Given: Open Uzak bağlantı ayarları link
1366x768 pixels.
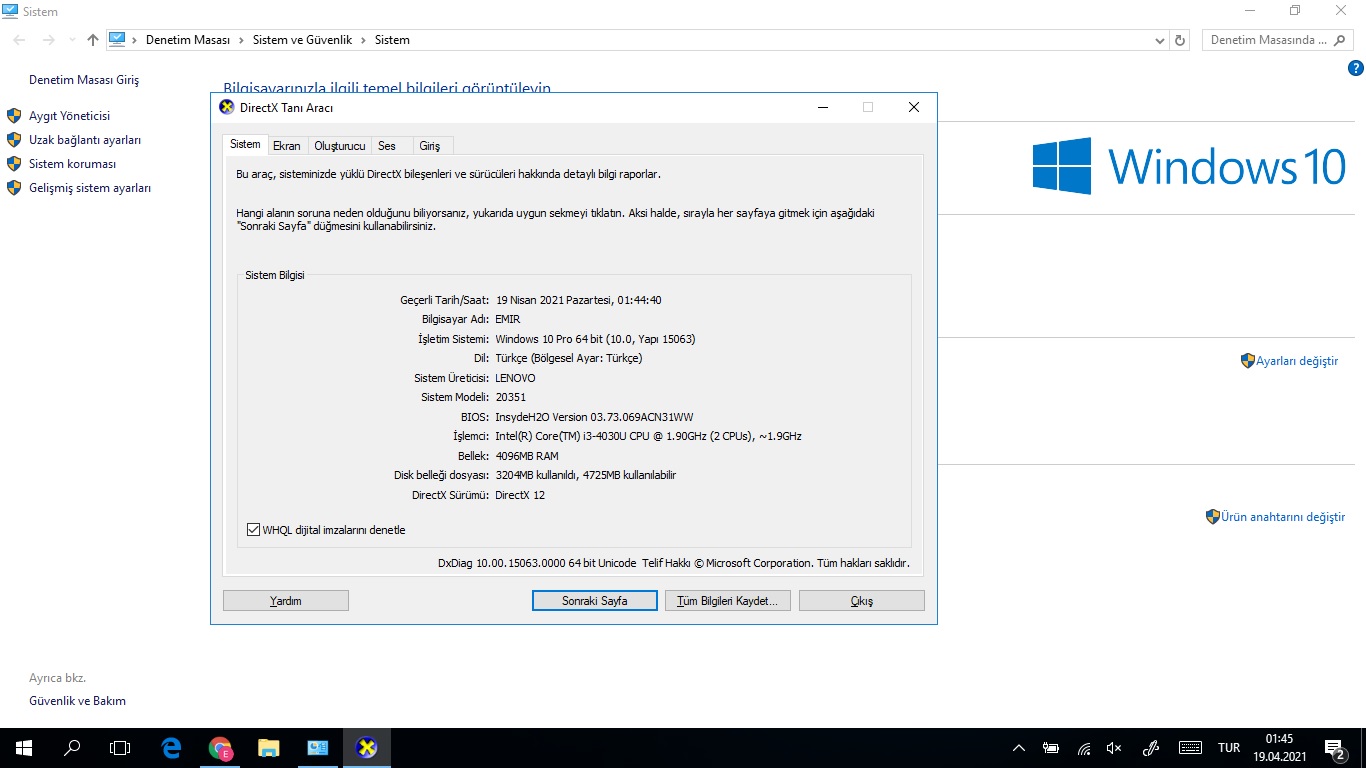Looking at the screenshot, I should click(85, 140).
